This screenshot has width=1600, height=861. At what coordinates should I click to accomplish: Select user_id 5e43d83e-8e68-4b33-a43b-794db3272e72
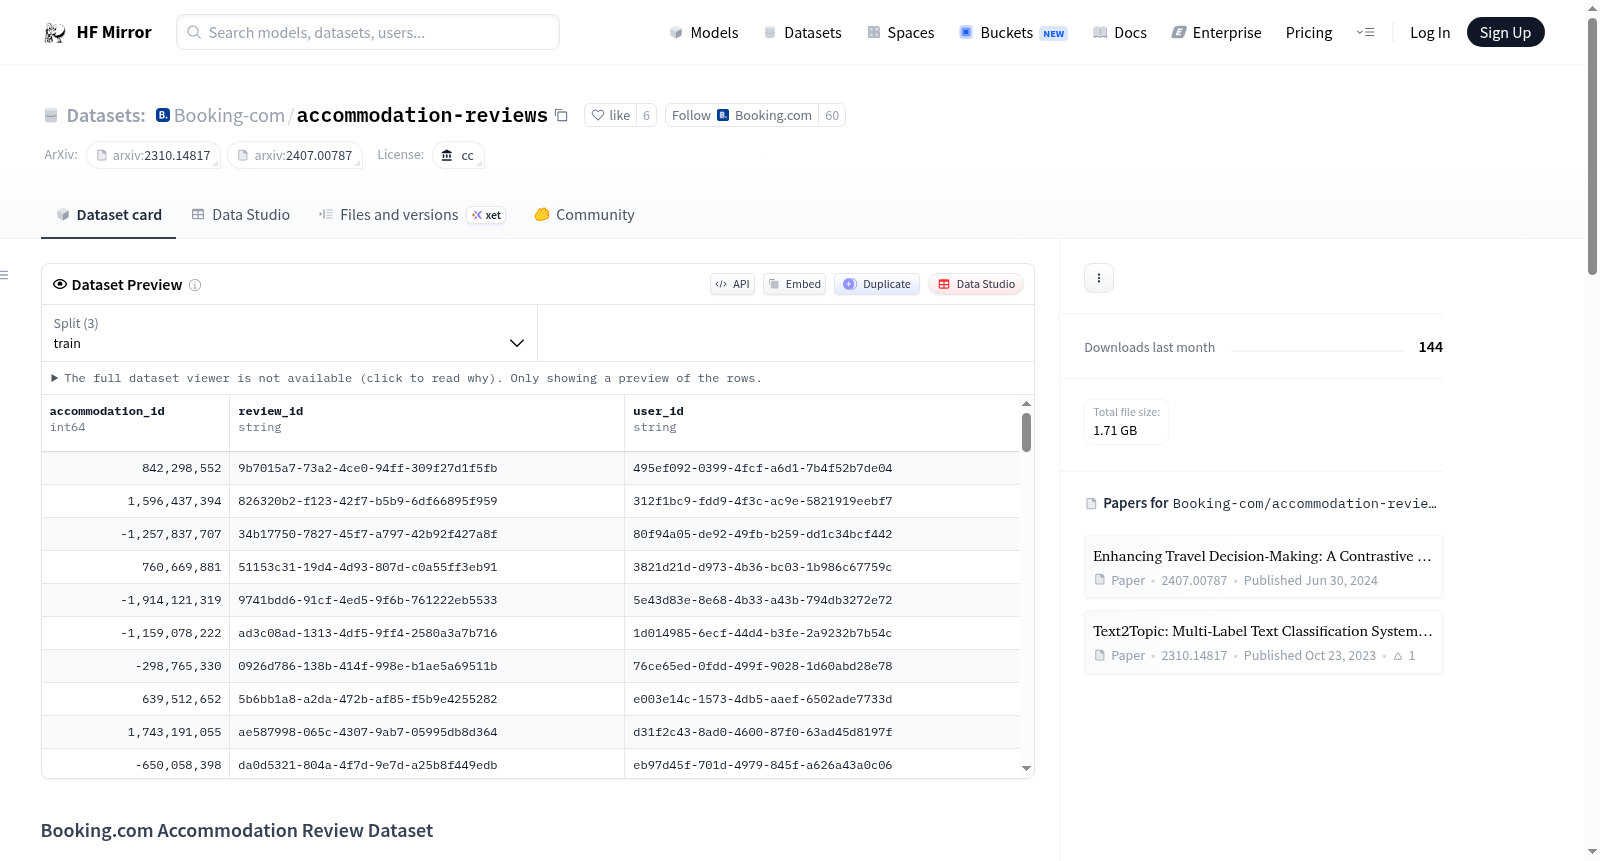[822, 601]
